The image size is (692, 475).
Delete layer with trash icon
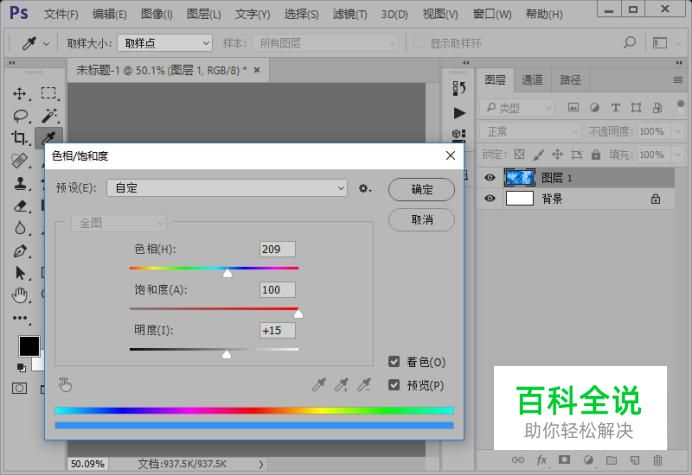pos(658,460)
